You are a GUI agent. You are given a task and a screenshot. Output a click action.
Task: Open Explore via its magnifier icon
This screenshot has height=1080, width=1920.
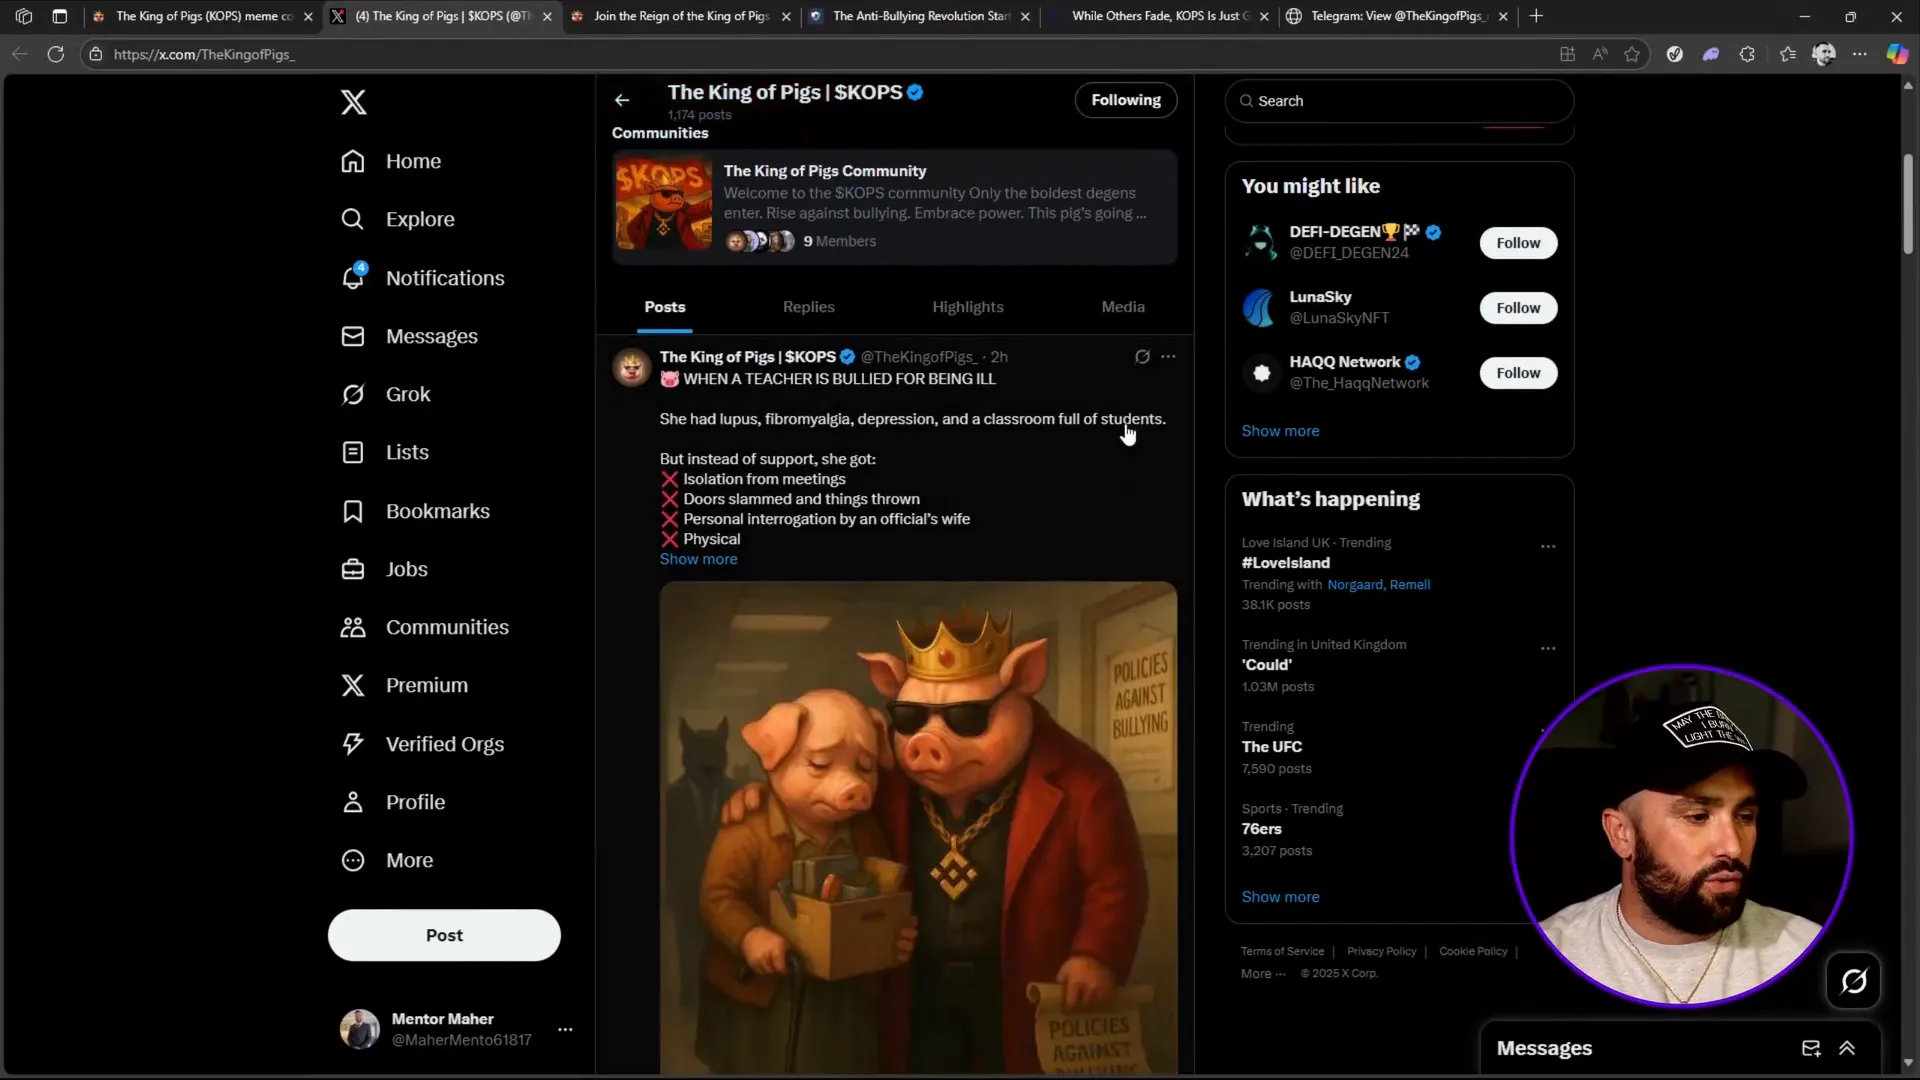pos(352,219)
